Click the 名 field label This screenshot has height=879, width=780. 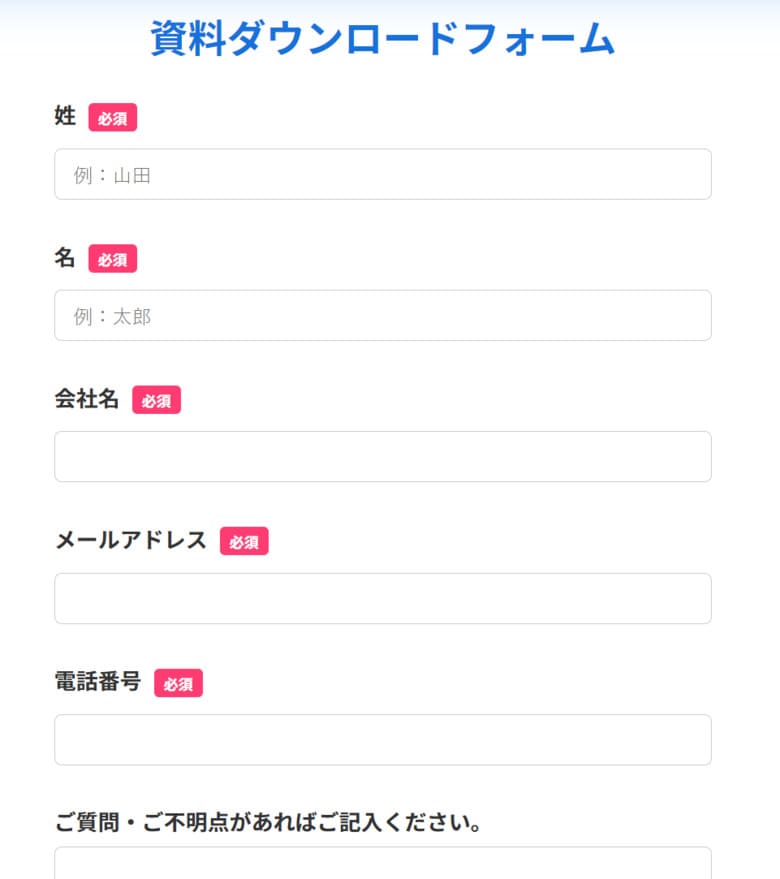pos(65,257)
